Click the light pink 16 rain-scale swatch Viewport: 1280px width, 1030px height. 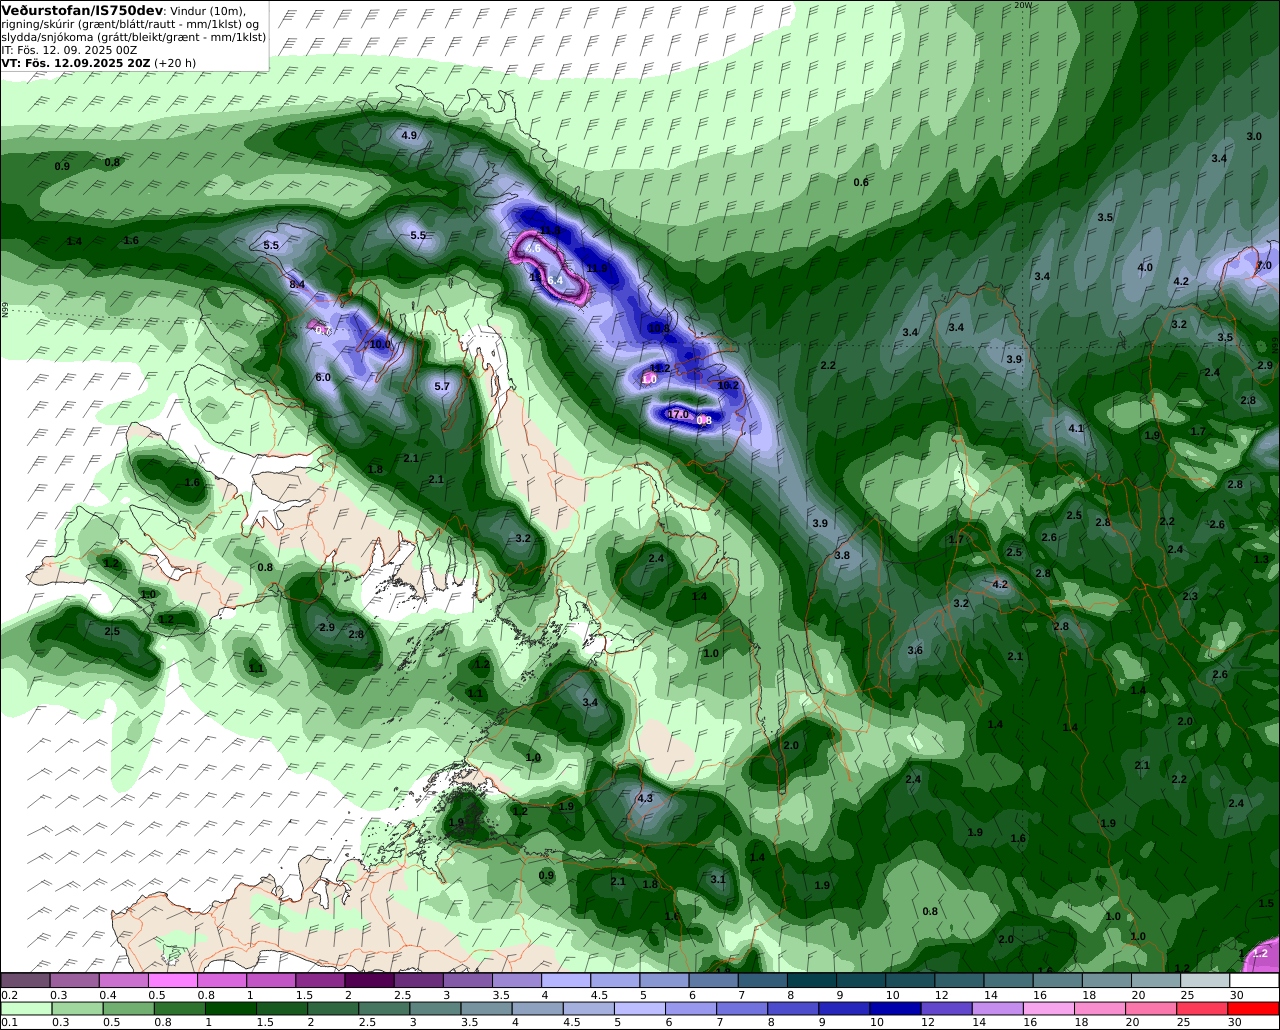tap(1049, 1008)
